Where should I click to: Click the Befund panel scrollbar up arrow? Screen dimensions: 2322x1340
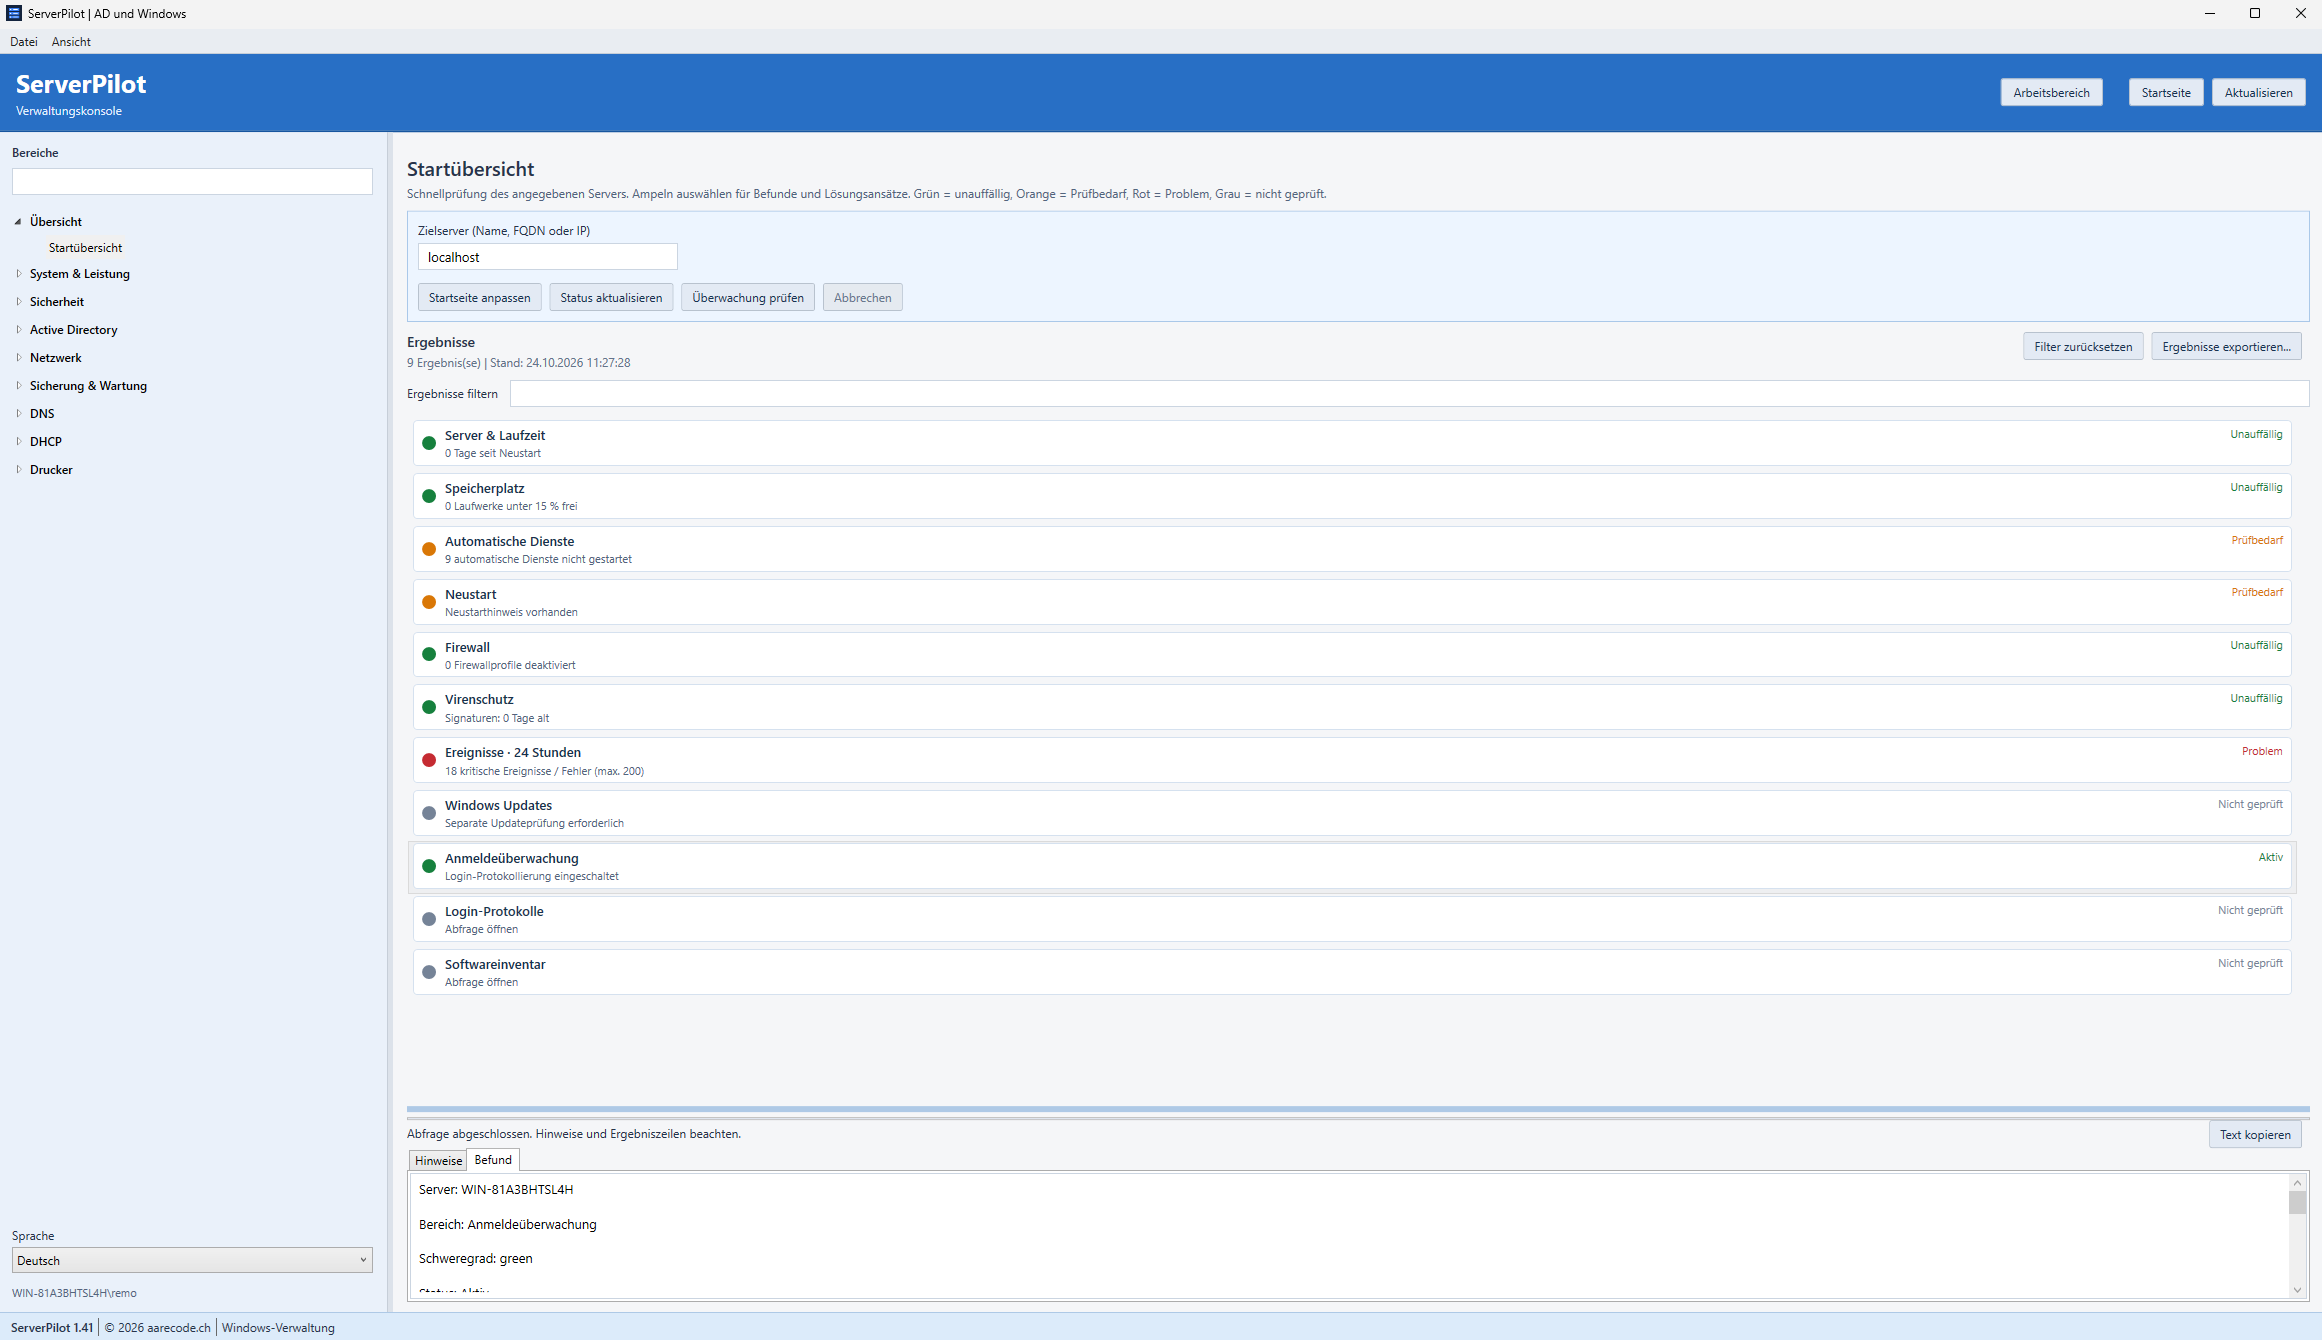tap(2297, 1183)
